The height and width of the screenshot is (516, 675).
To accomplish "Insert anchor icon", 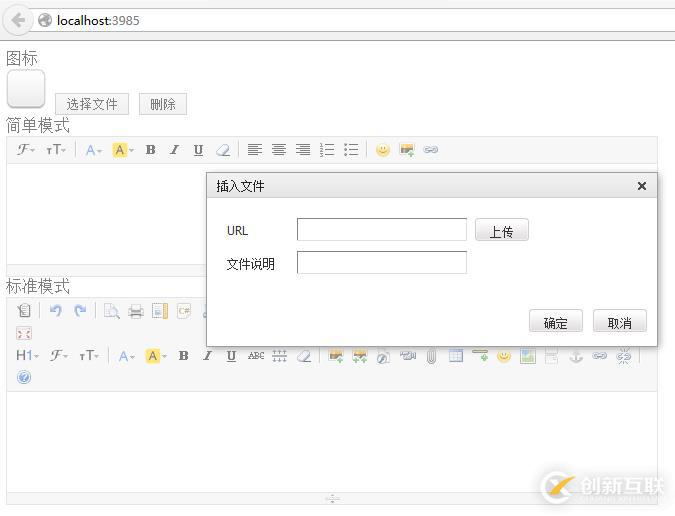I will pyautogui.click(x=576, y=355).
